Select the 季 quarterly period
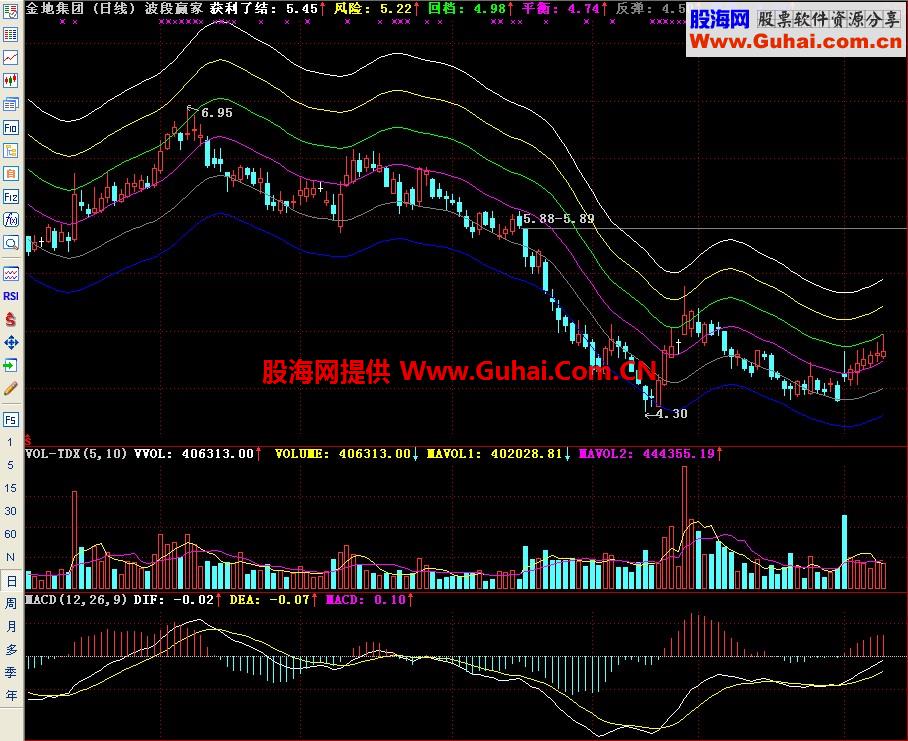Image resolution: width=908 pixels, height=741 pixels. [11, 673]
